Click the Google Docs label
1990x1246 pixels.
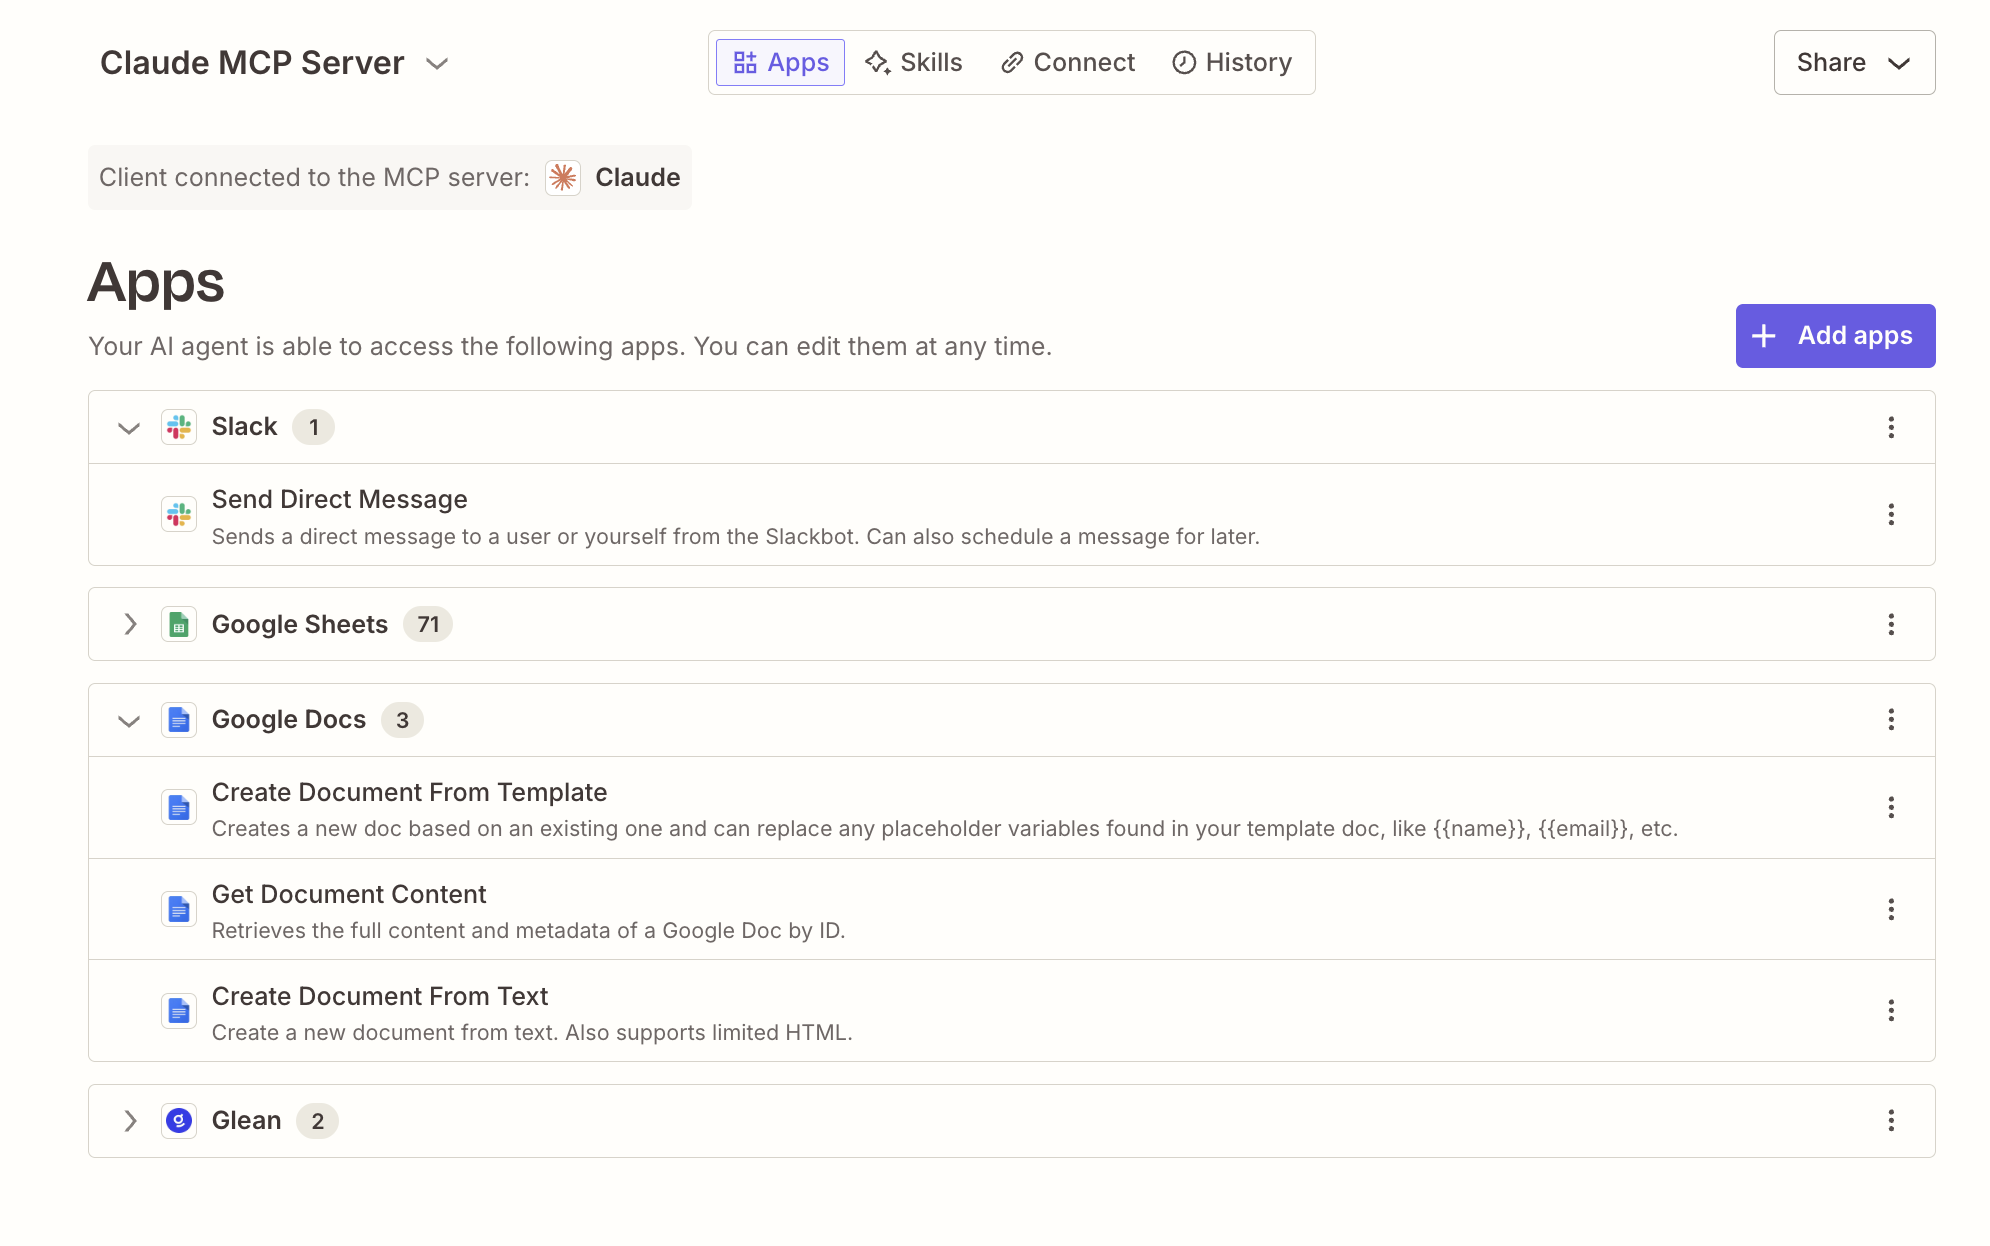pos(289,719)
